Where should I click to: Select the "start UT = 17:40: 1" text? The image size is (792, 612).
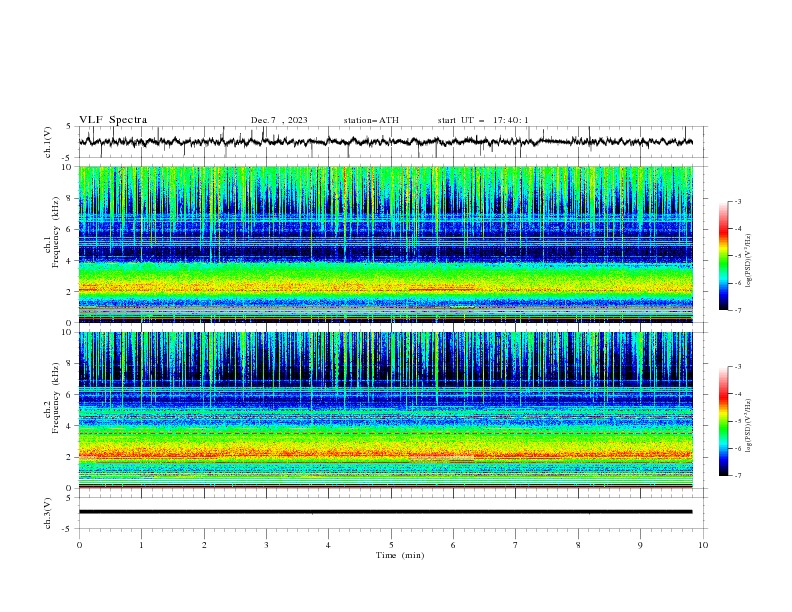click(x=483, y=120)
